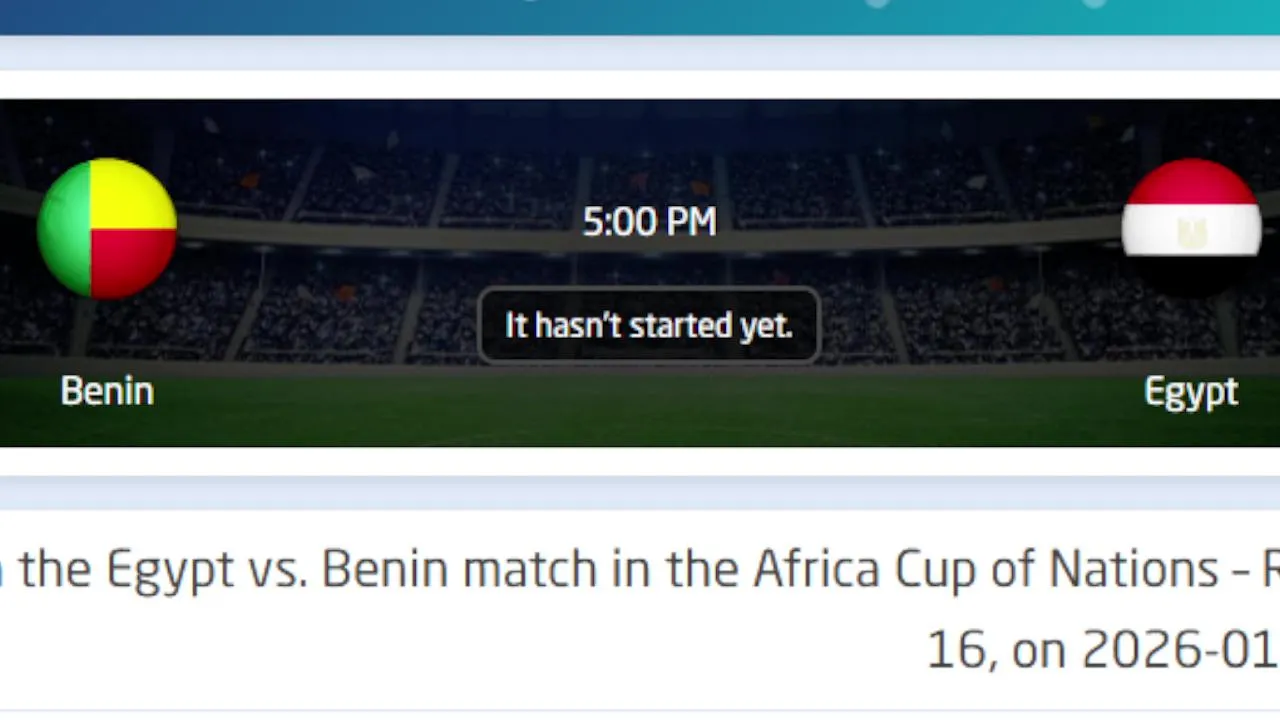Click the "16, on 2026-01" date text
This screenshot has height=720, width=1280.
coord(1100,650)
